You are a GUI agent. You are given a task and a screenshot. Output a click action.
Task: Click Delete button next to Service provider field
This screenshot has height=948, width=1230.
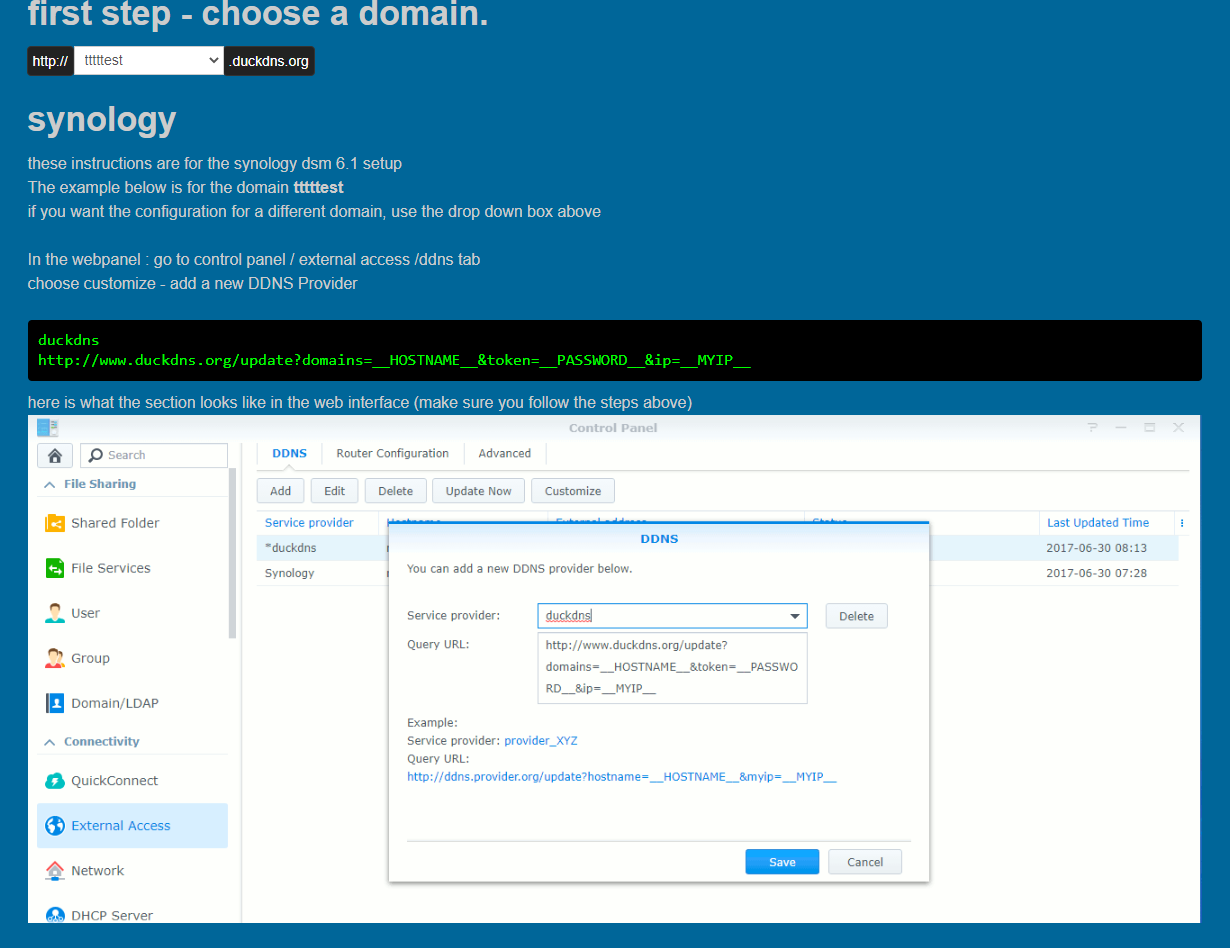point(856,616)
